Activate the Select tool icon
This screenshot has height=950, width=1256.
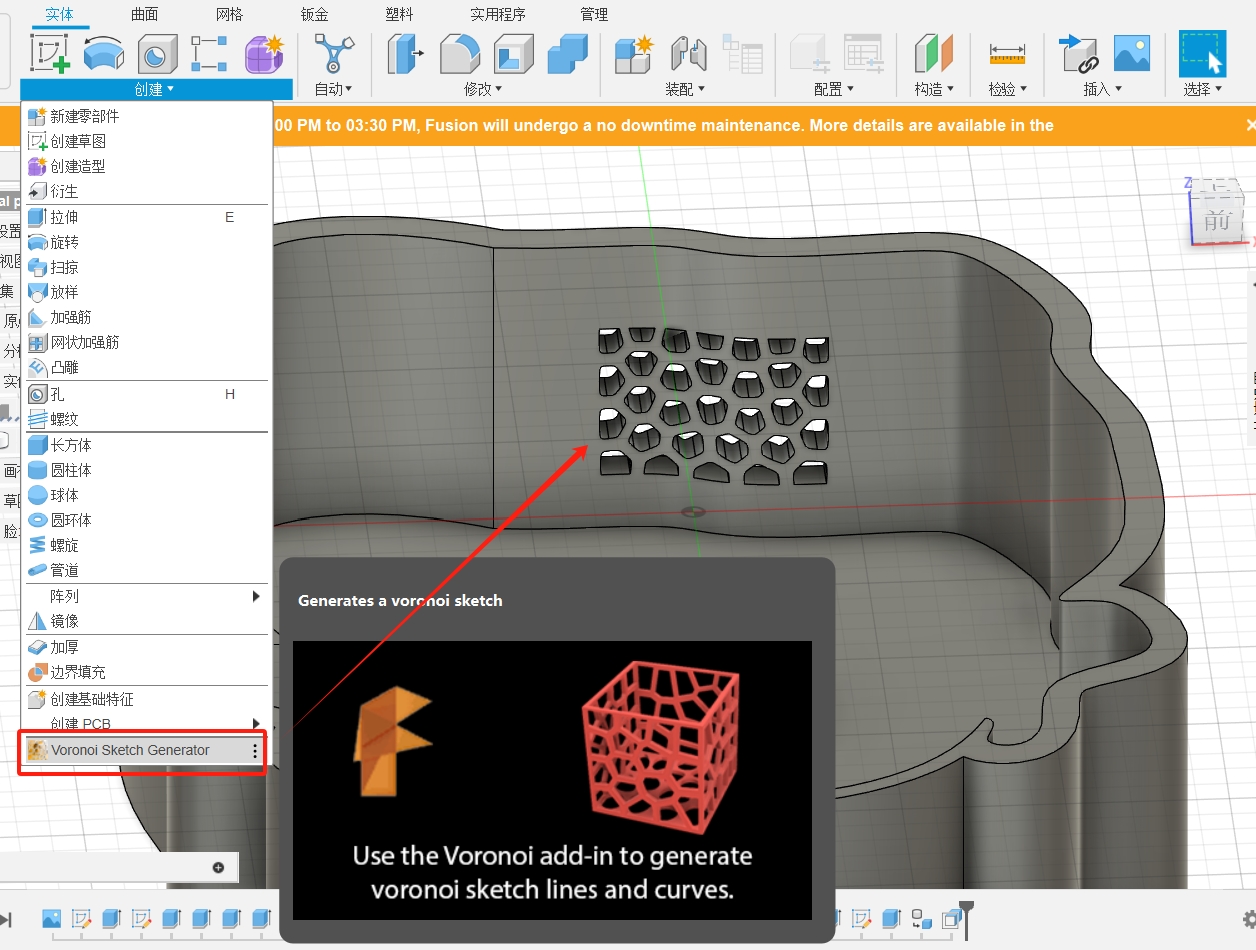coord(1203,54)
